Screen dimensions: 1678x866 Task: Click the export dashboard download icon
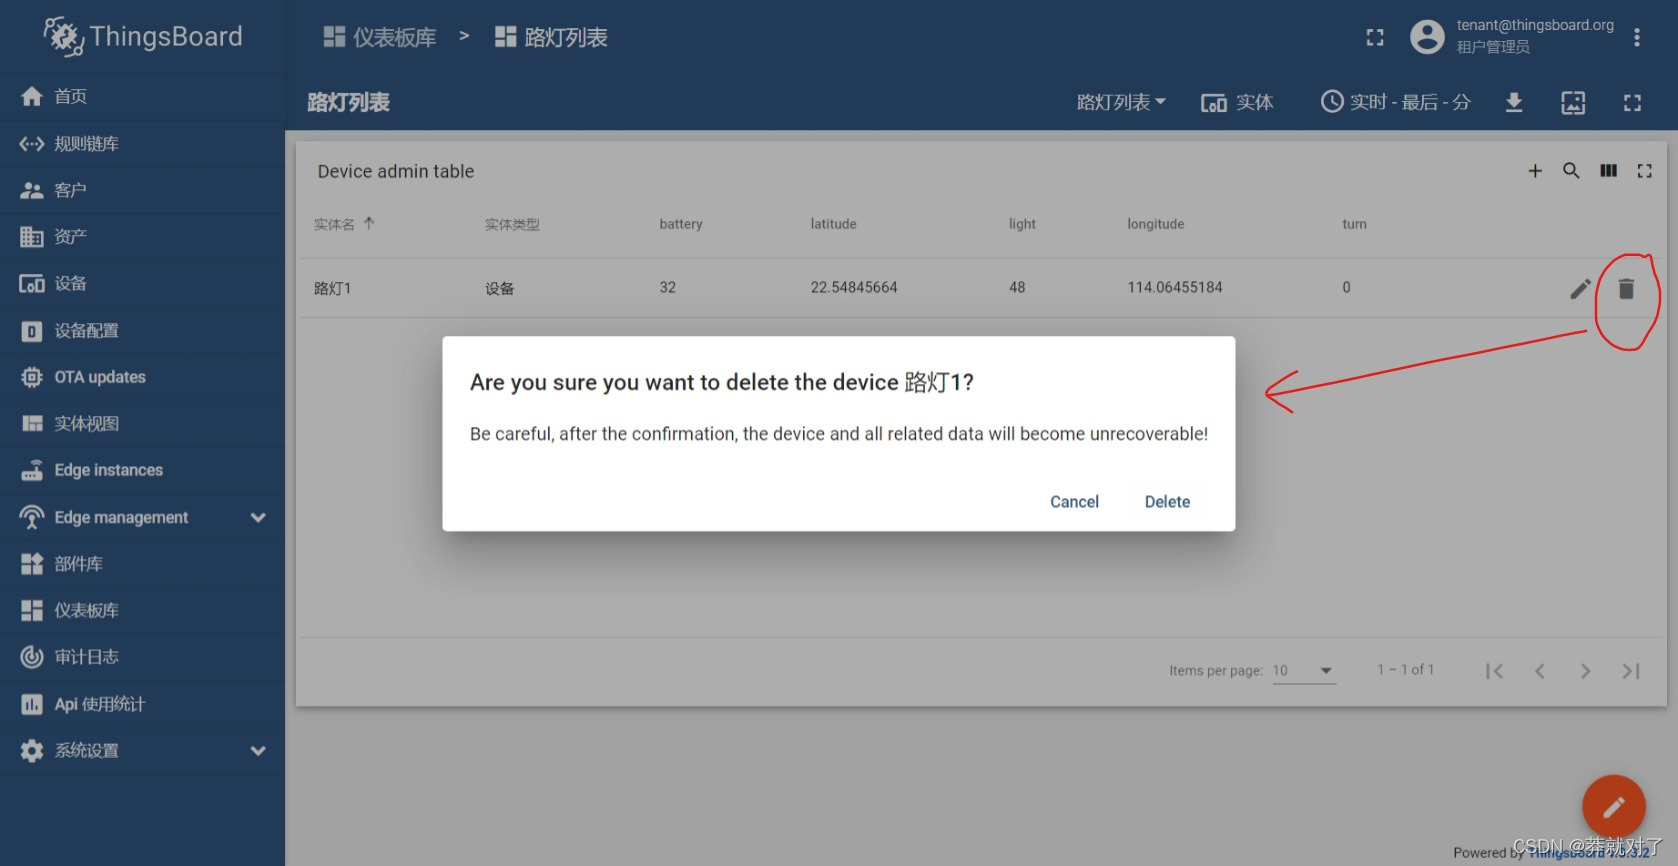tap(1514, 102)
